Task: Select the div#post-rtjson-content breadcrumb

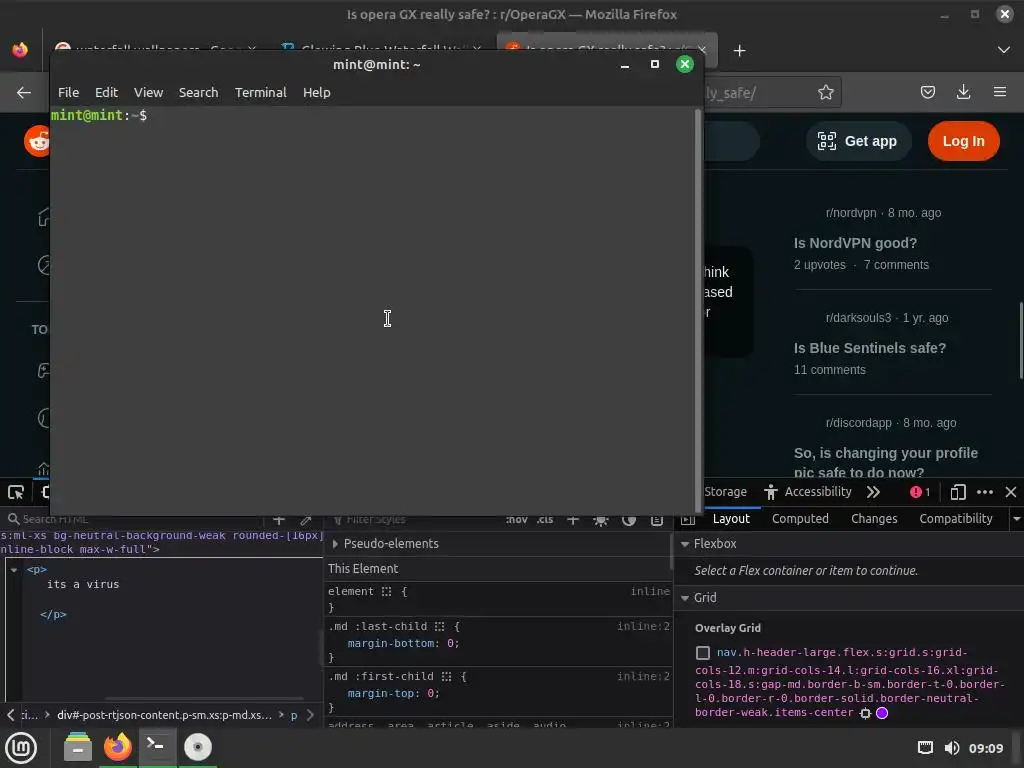Action: pos(164,715)
